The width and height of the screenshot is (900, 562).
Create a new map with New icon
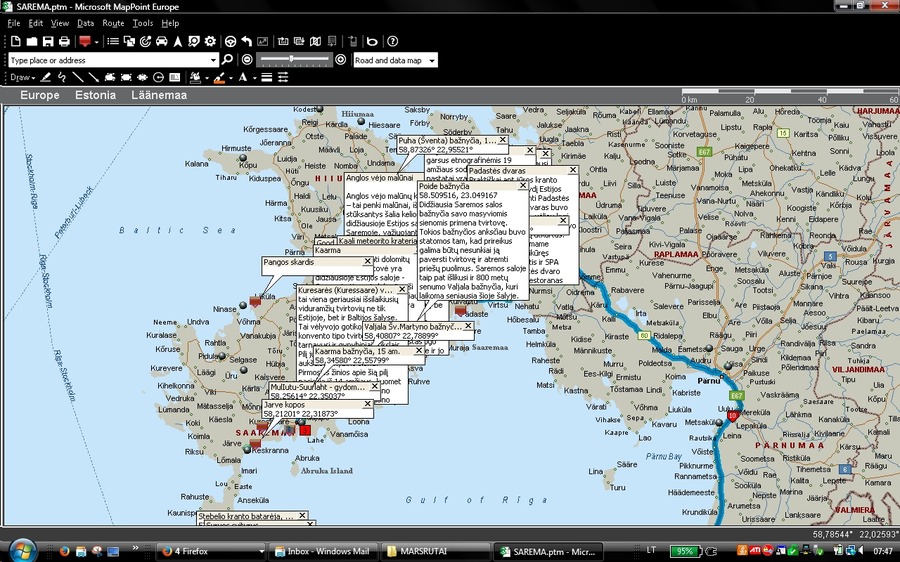15,41
